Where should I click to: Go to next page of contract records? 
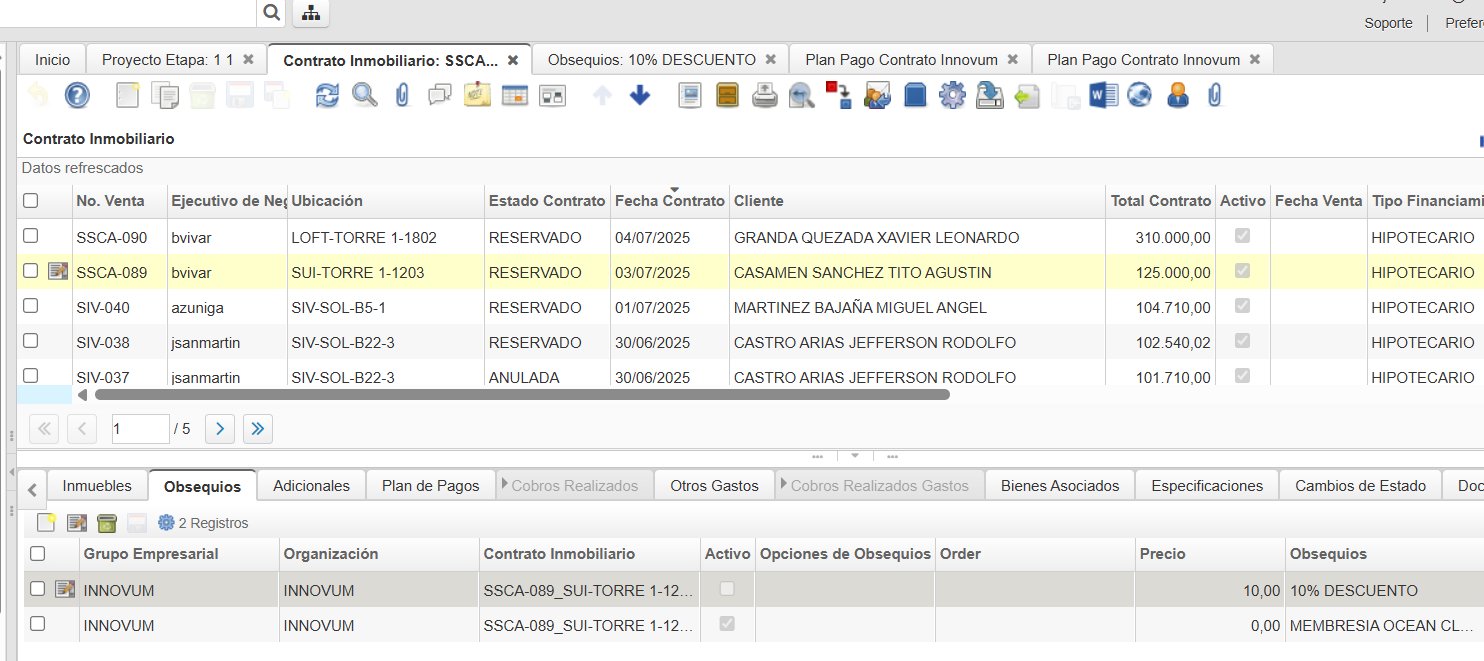220,429
